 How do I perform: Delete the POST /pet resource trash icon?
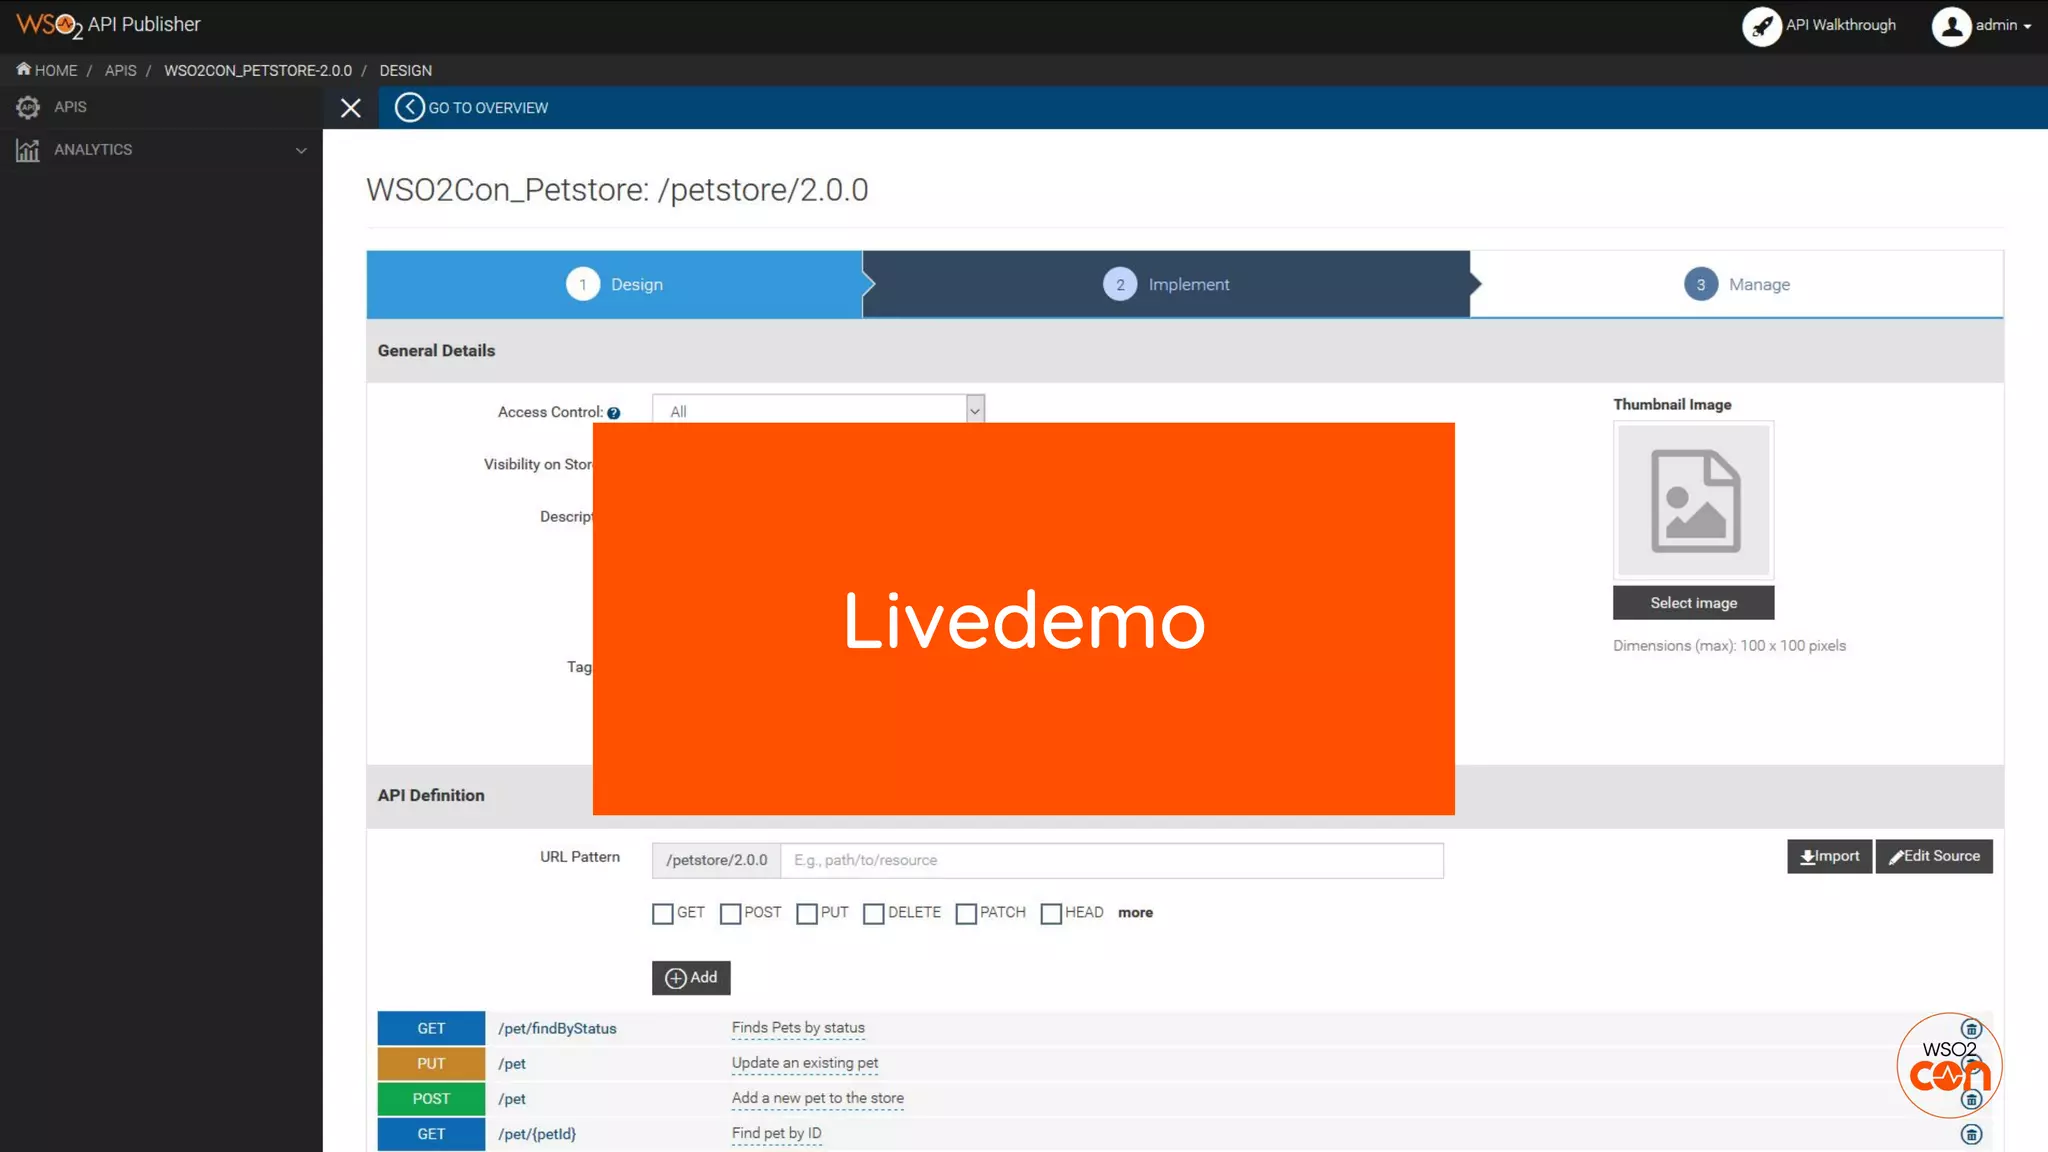(x=1971, y=1099)
